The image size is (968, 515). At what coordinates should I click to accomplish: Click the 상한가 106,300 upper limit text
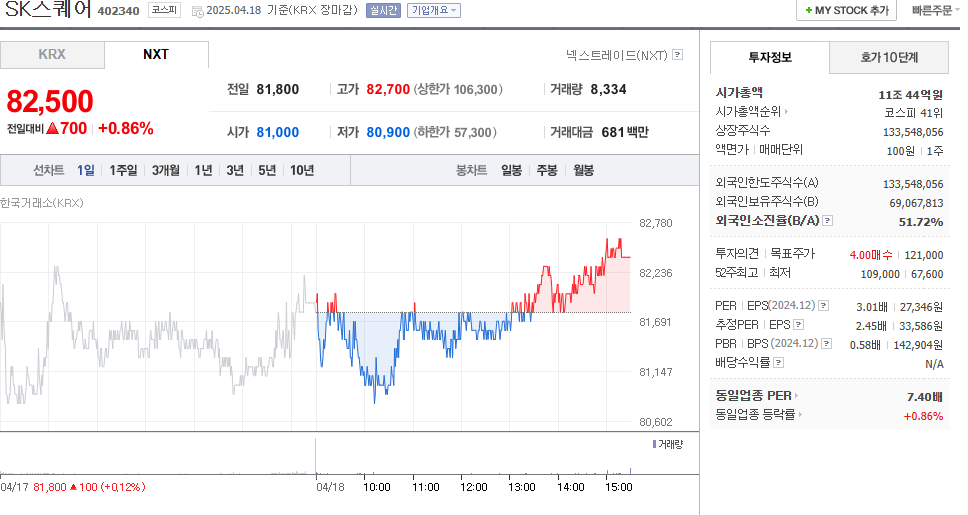pyautogui.click(x=458, y=90)
